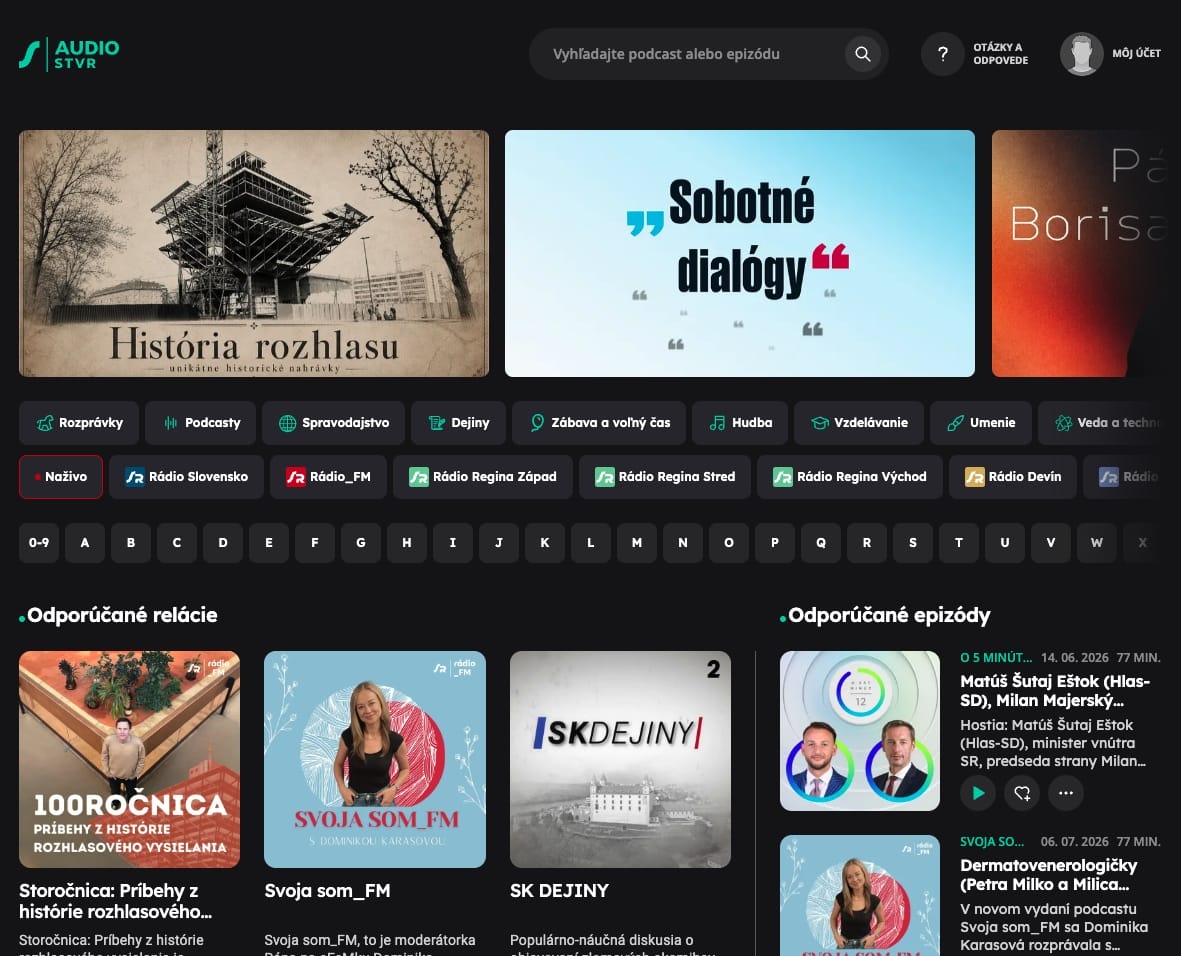Play the Matúš Šutaj Eštok episode
Viewport: 1181px width, 956px height.
point(978,793)
